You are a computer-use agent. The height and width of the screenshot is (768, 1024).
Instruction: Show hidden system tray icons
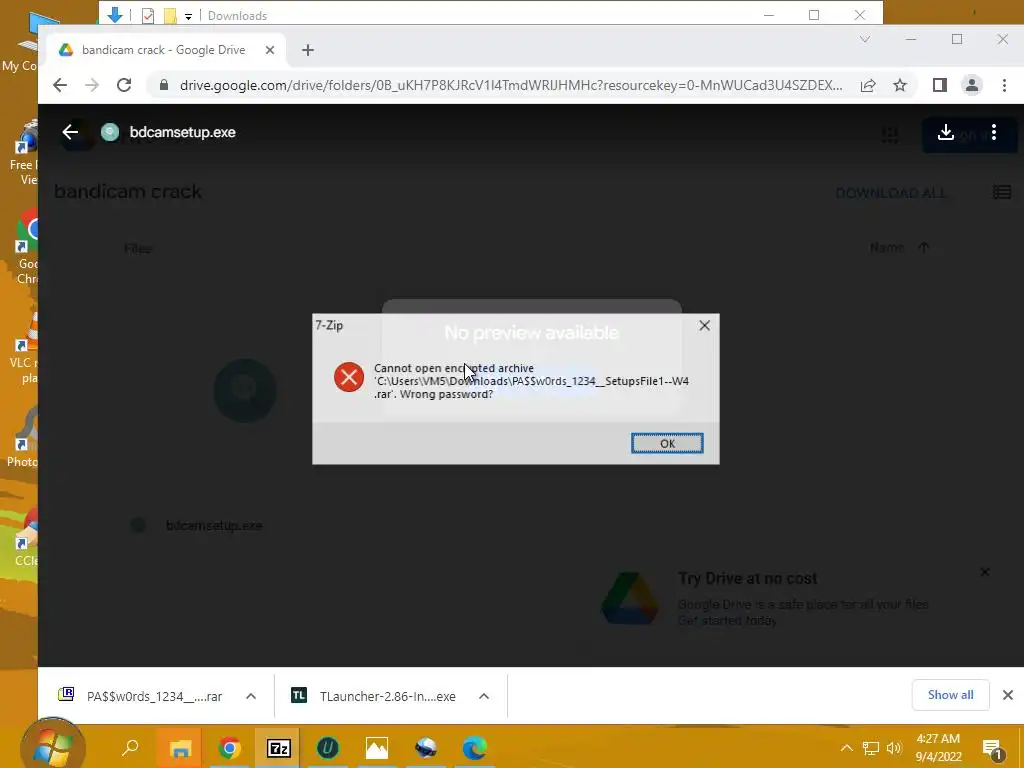[x=846, y=748]
